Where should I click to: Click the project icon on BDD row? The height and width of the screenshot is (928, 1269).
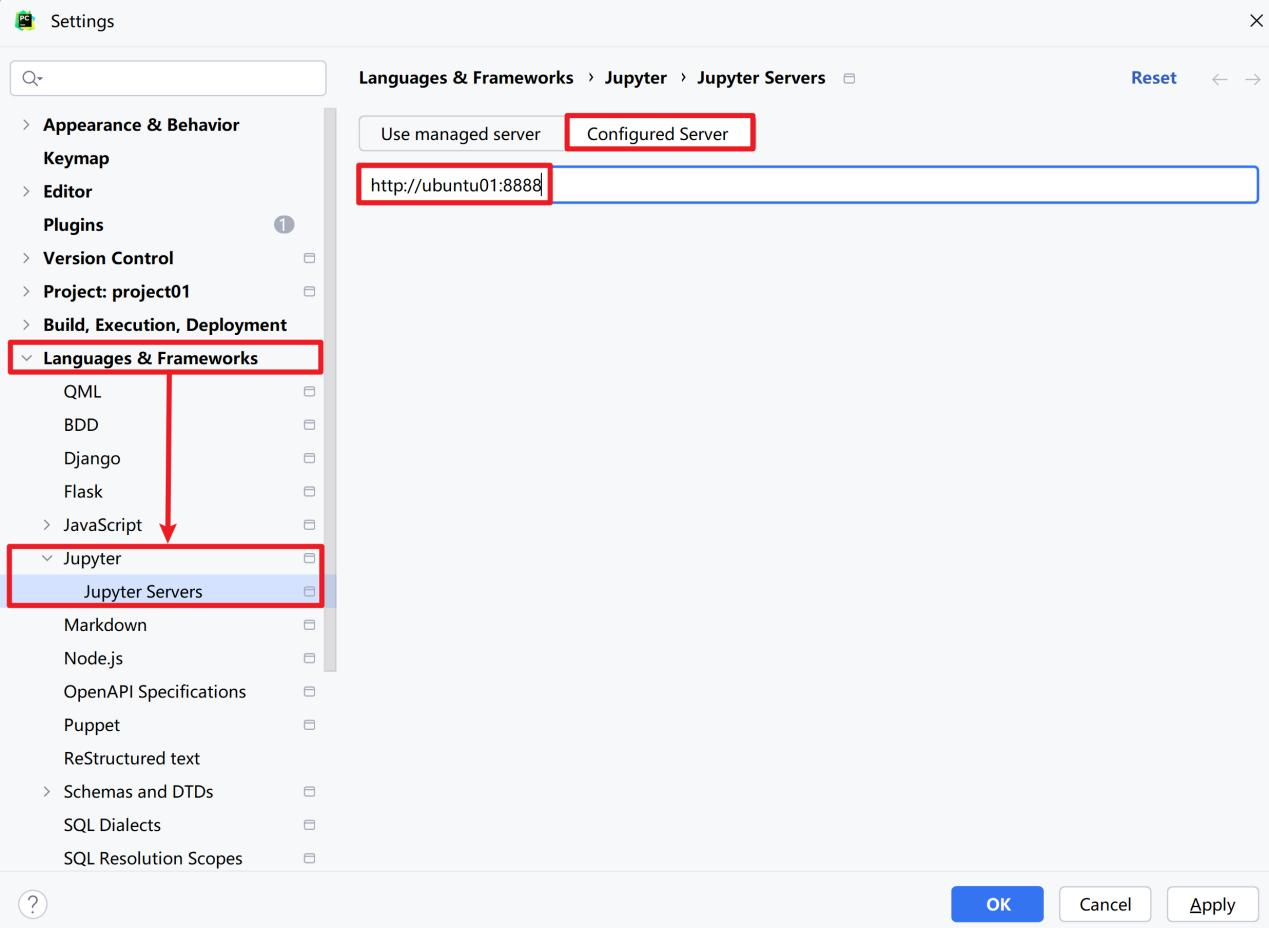coord(309,425)
